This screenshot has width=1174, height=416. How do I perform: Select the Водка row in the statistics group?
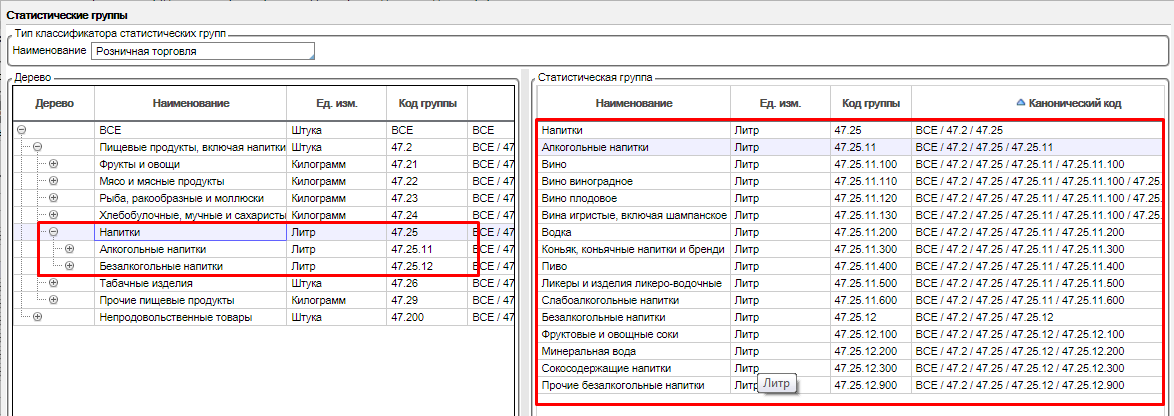pyautogui.click(x=632, y=232)
